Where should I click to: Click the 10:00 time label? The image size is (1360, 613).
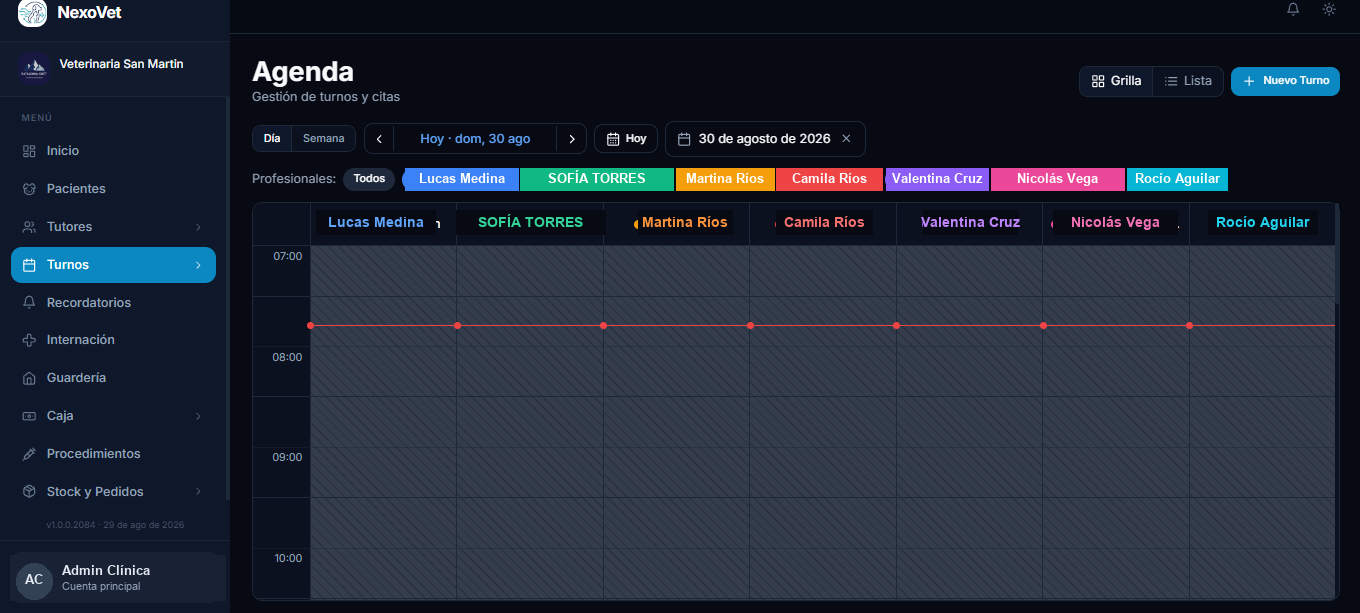(288, 558)
